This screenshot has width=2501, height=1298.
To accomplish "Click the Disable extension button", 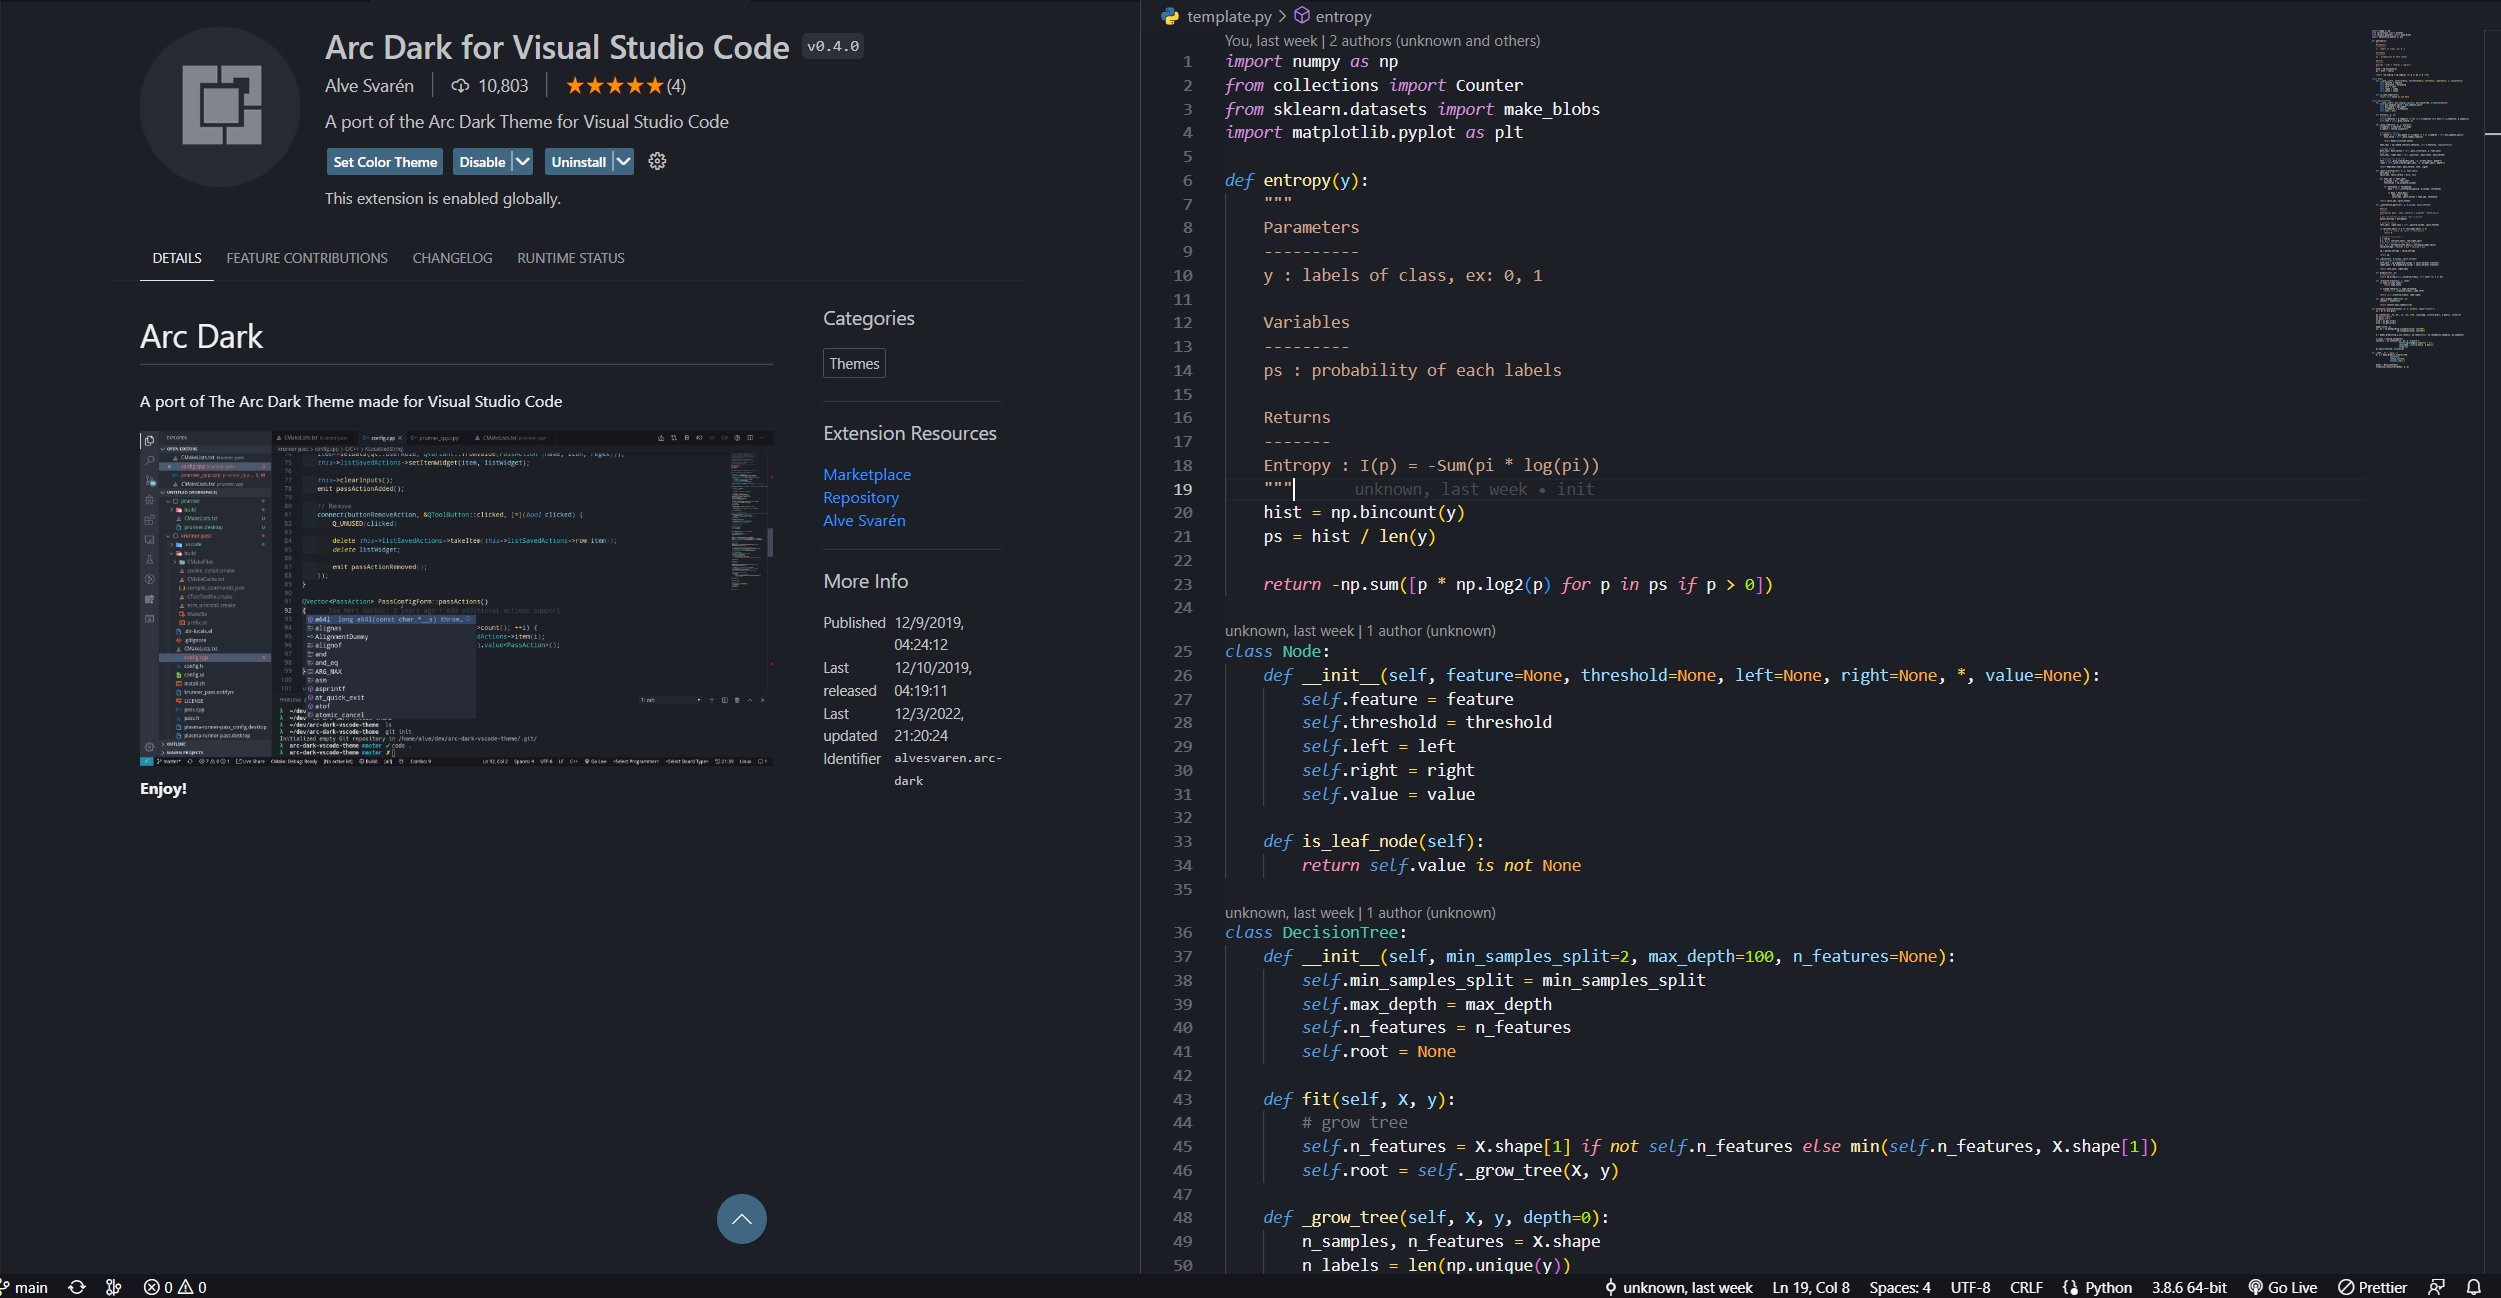I will (x=481, y=162).
